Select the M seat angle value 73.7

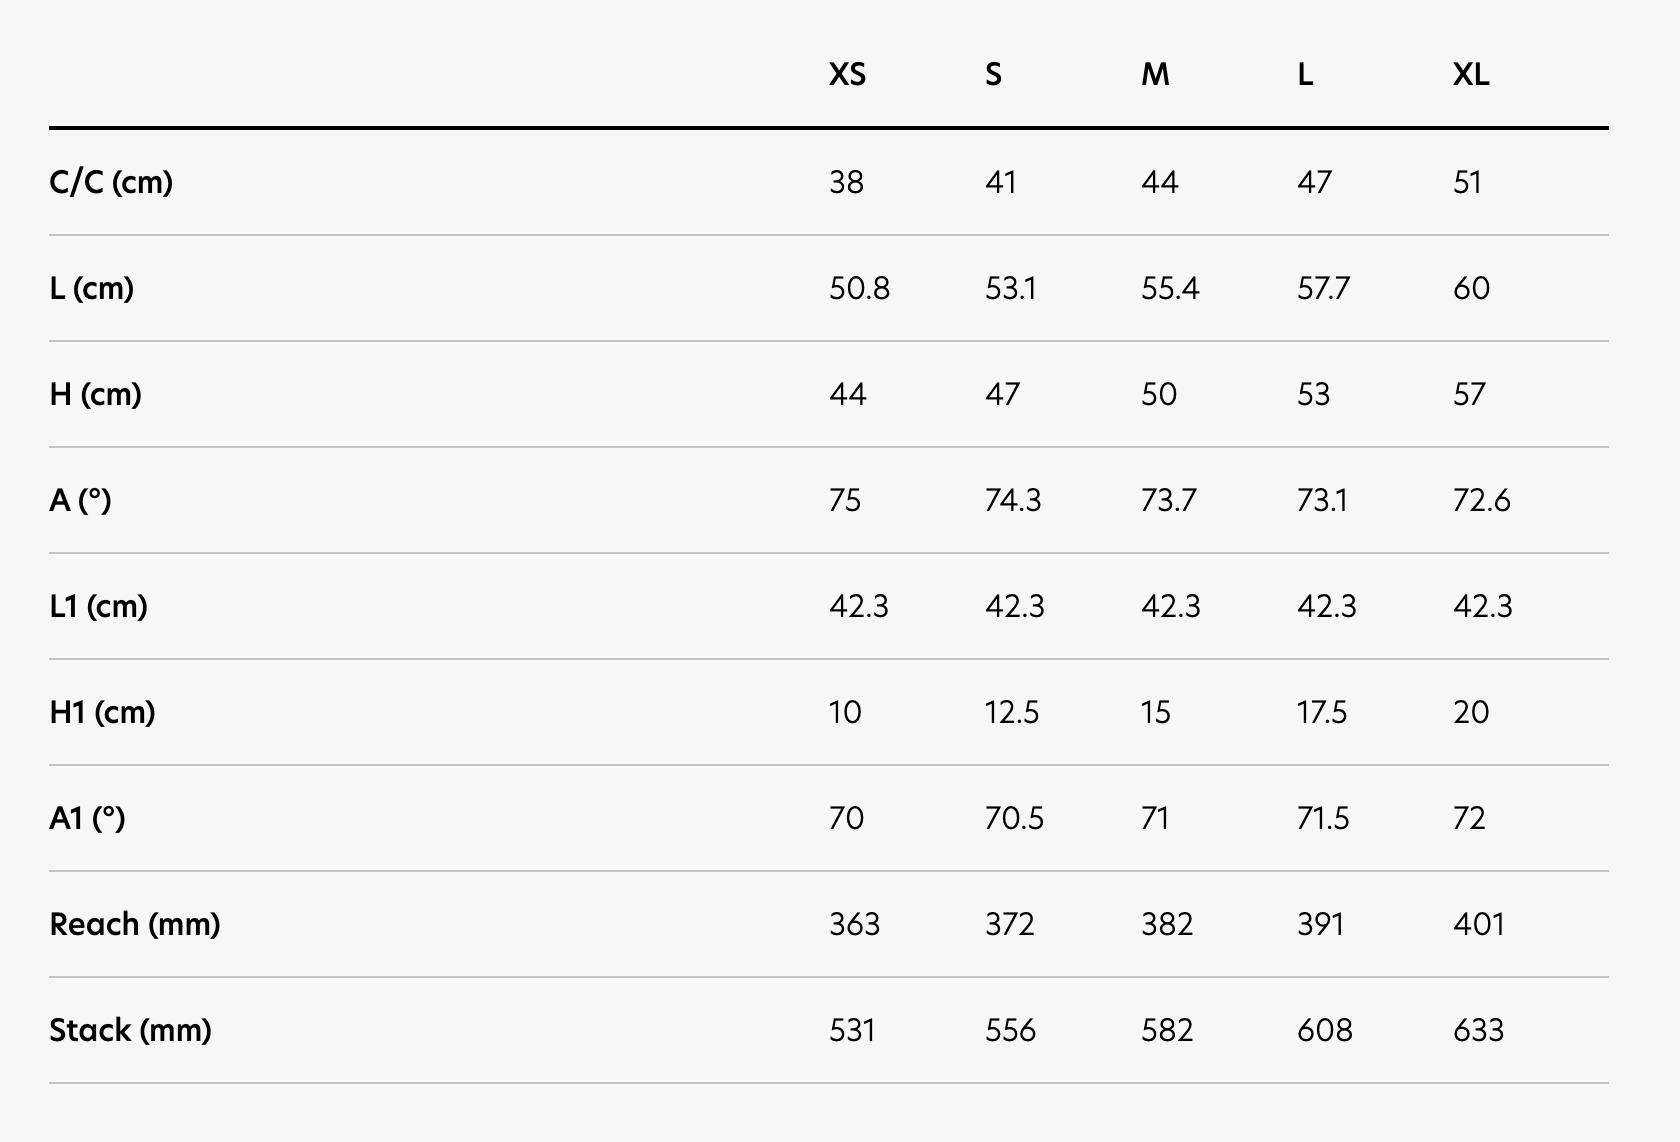coord(1168,500)
